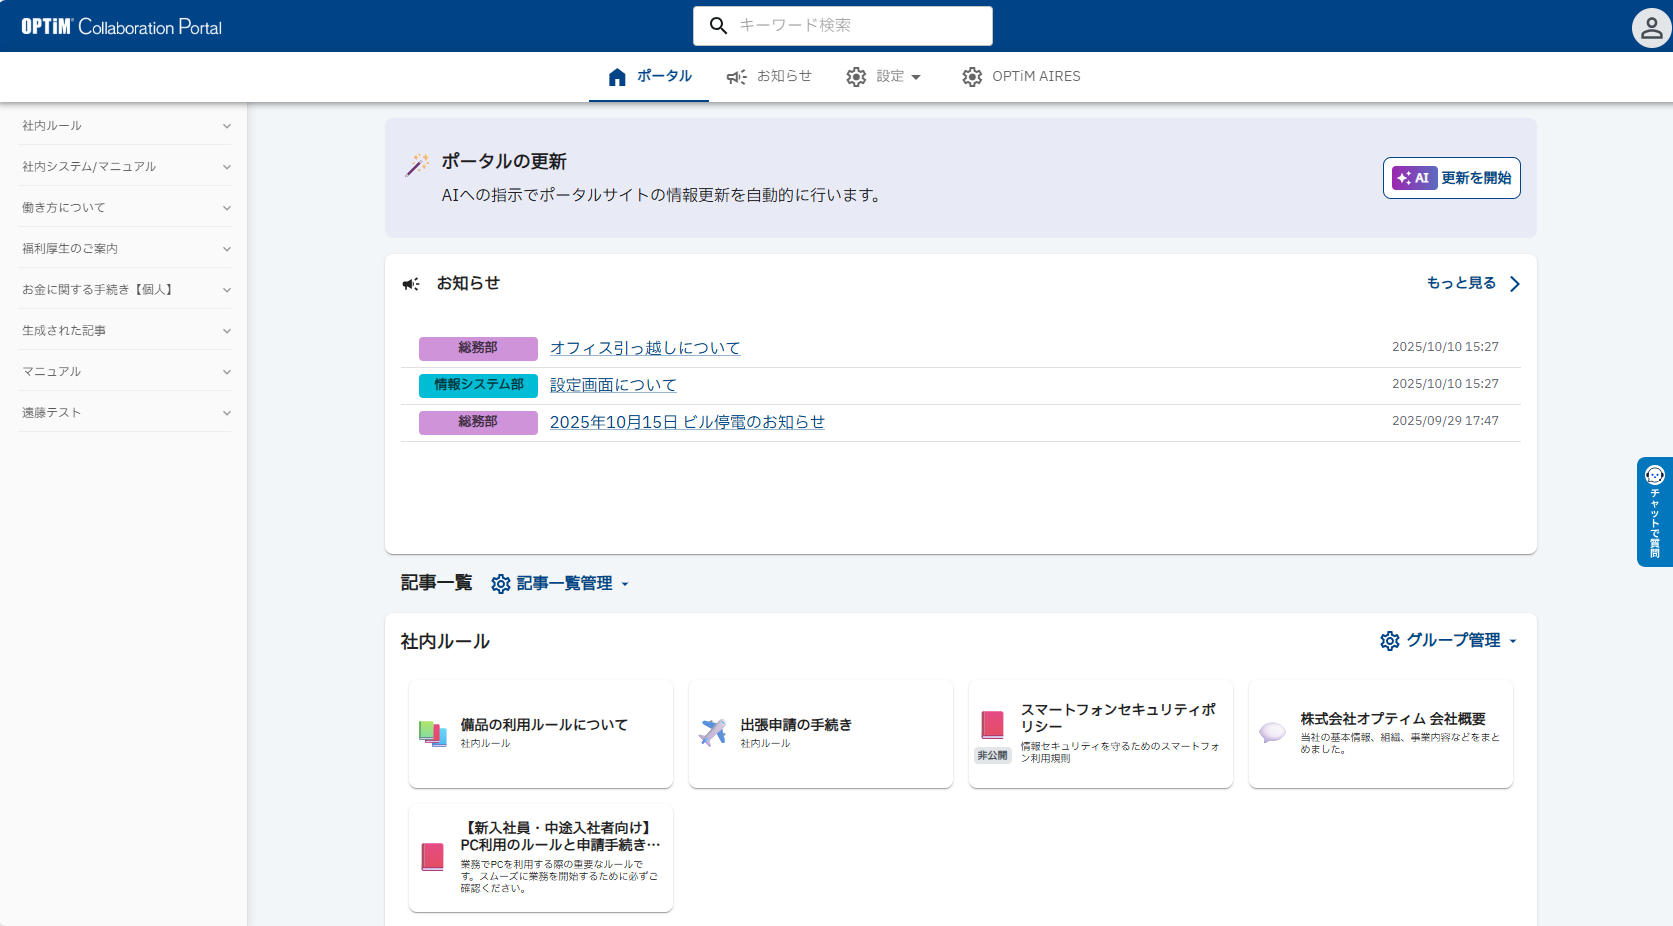The image size is (1673, 926).
Task: Open the OPTiM AIRES gear icon
Action: tap(971, 76)
